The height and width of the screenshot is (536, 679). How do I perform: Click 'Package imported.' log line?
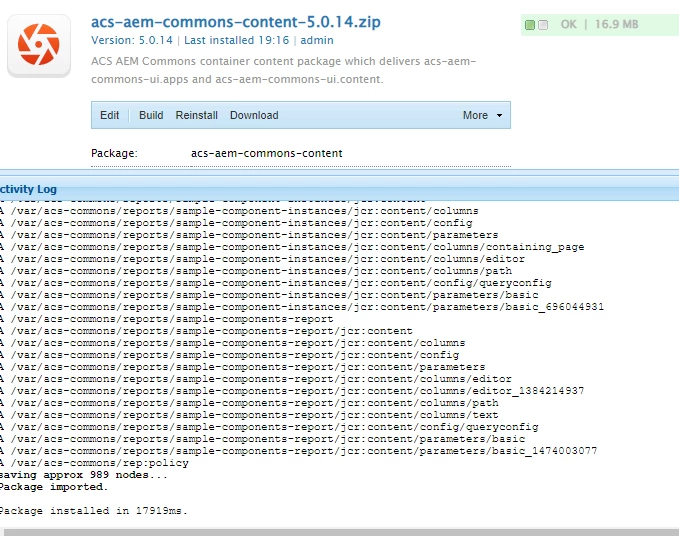(x=54, y=487)
